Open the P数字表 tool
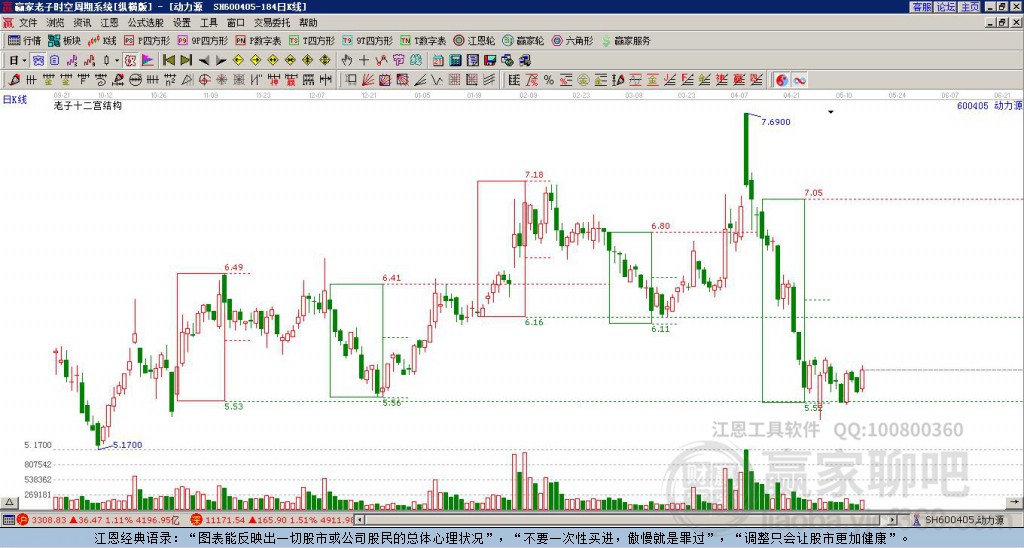 (x=258, y=40)
